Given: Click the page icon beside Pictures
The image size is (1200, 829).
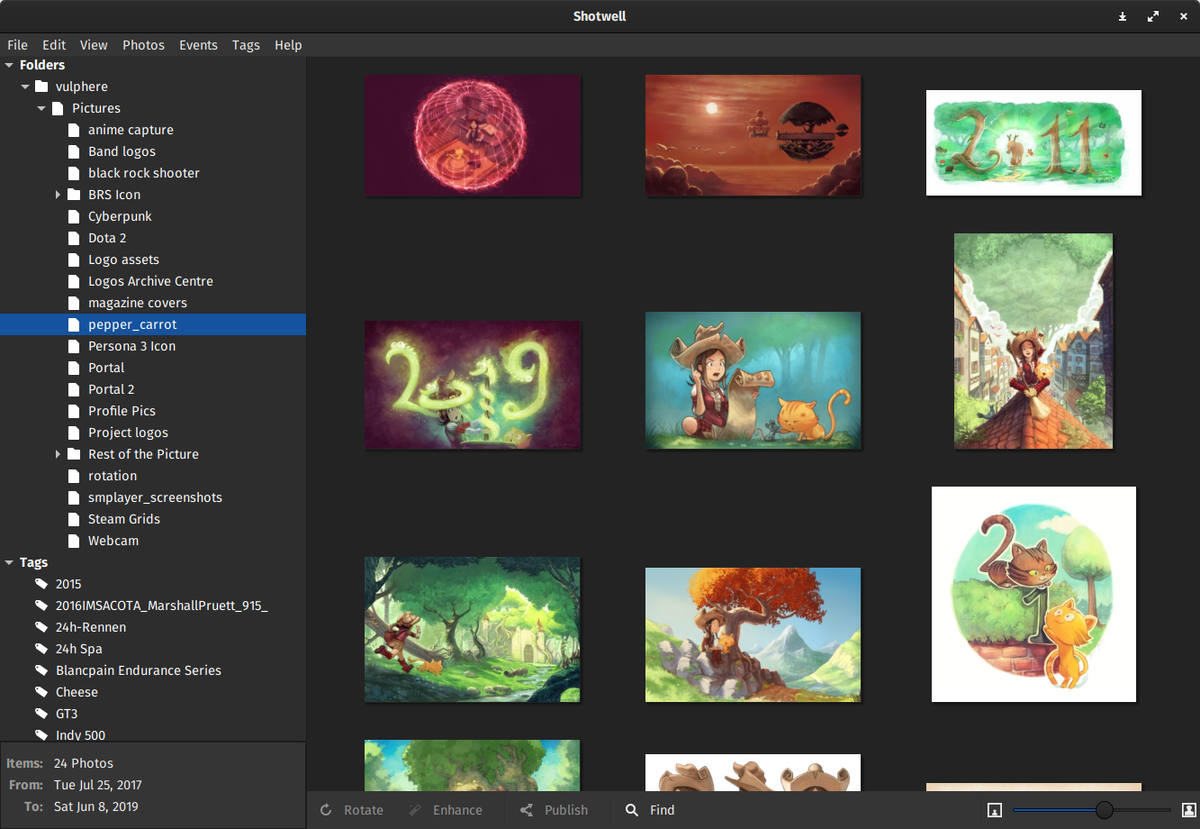Looking at the screenshot, I should click(x=57, y=108).
